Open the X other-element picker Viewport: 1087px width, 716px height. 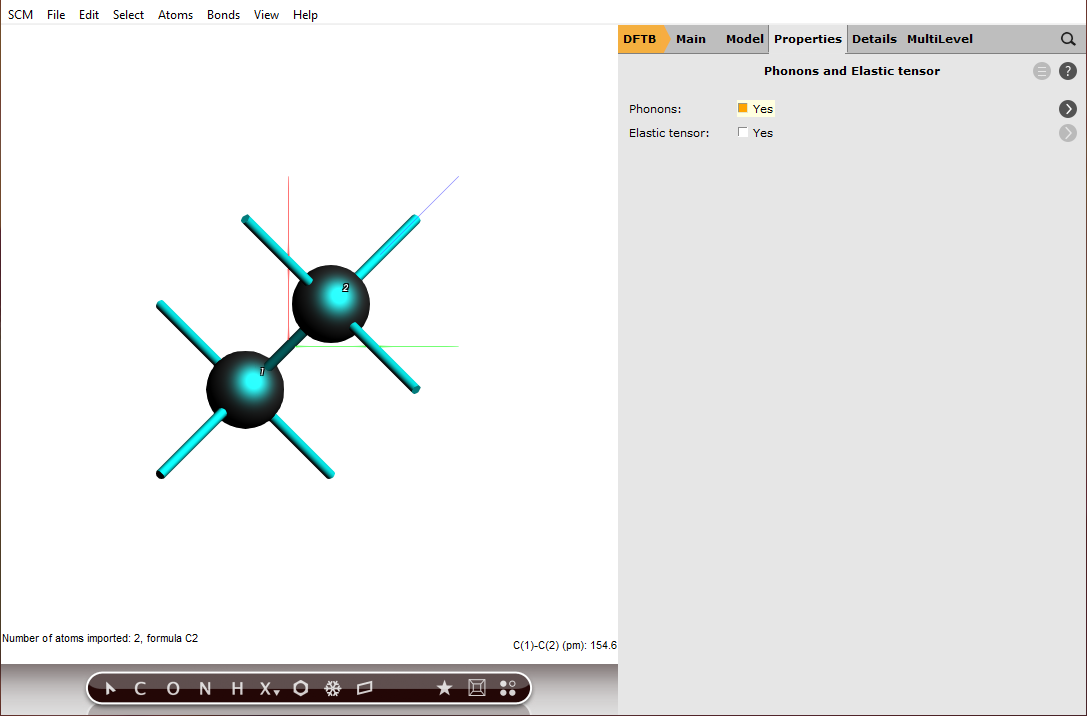pos(269,688)
